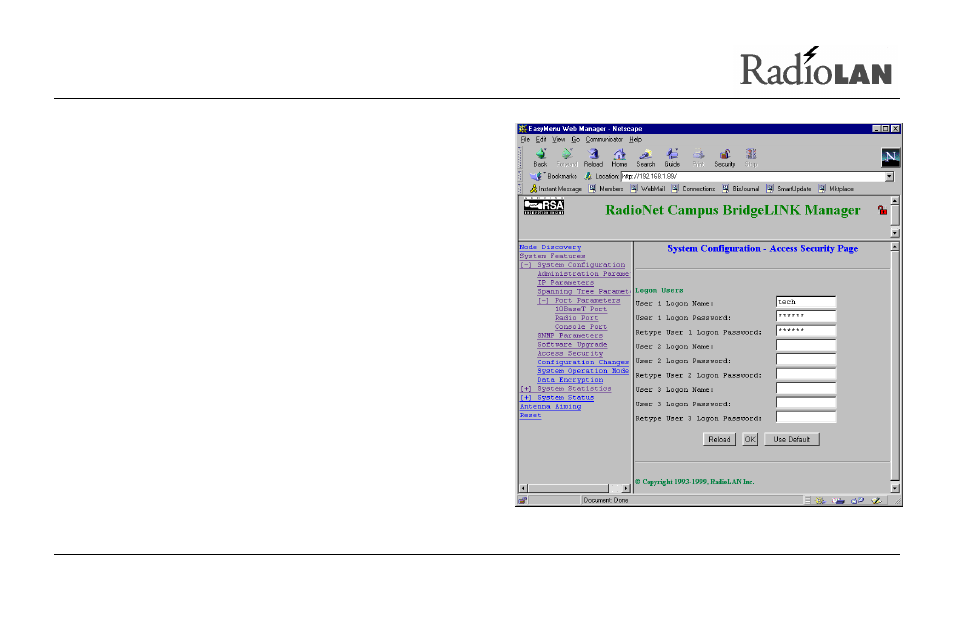Open the BizJournal bookmark
Image resolution: width=954 pixels, height=618 pixels.
coord(740,189)
